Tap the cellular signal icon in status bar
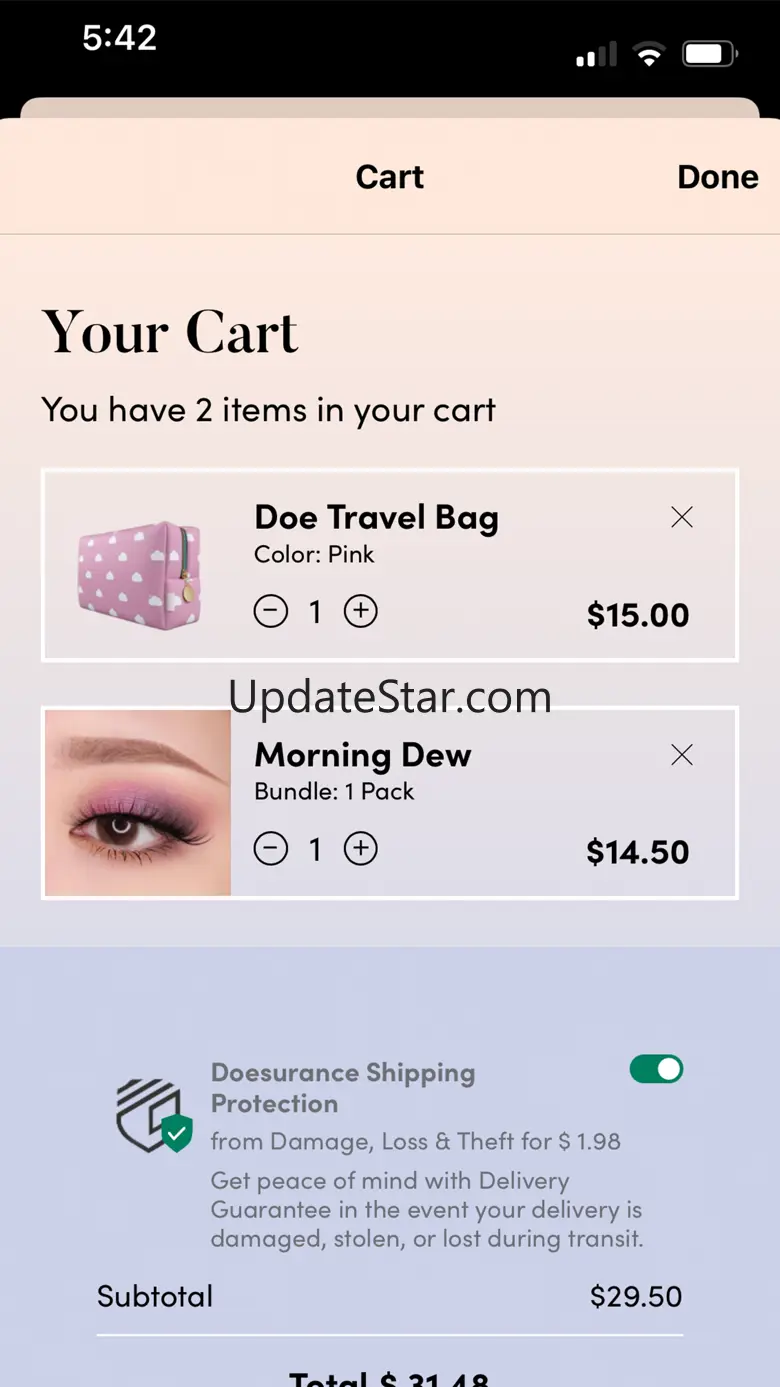This screenshot has height=1387, width=780. click(x=598, y=57)
